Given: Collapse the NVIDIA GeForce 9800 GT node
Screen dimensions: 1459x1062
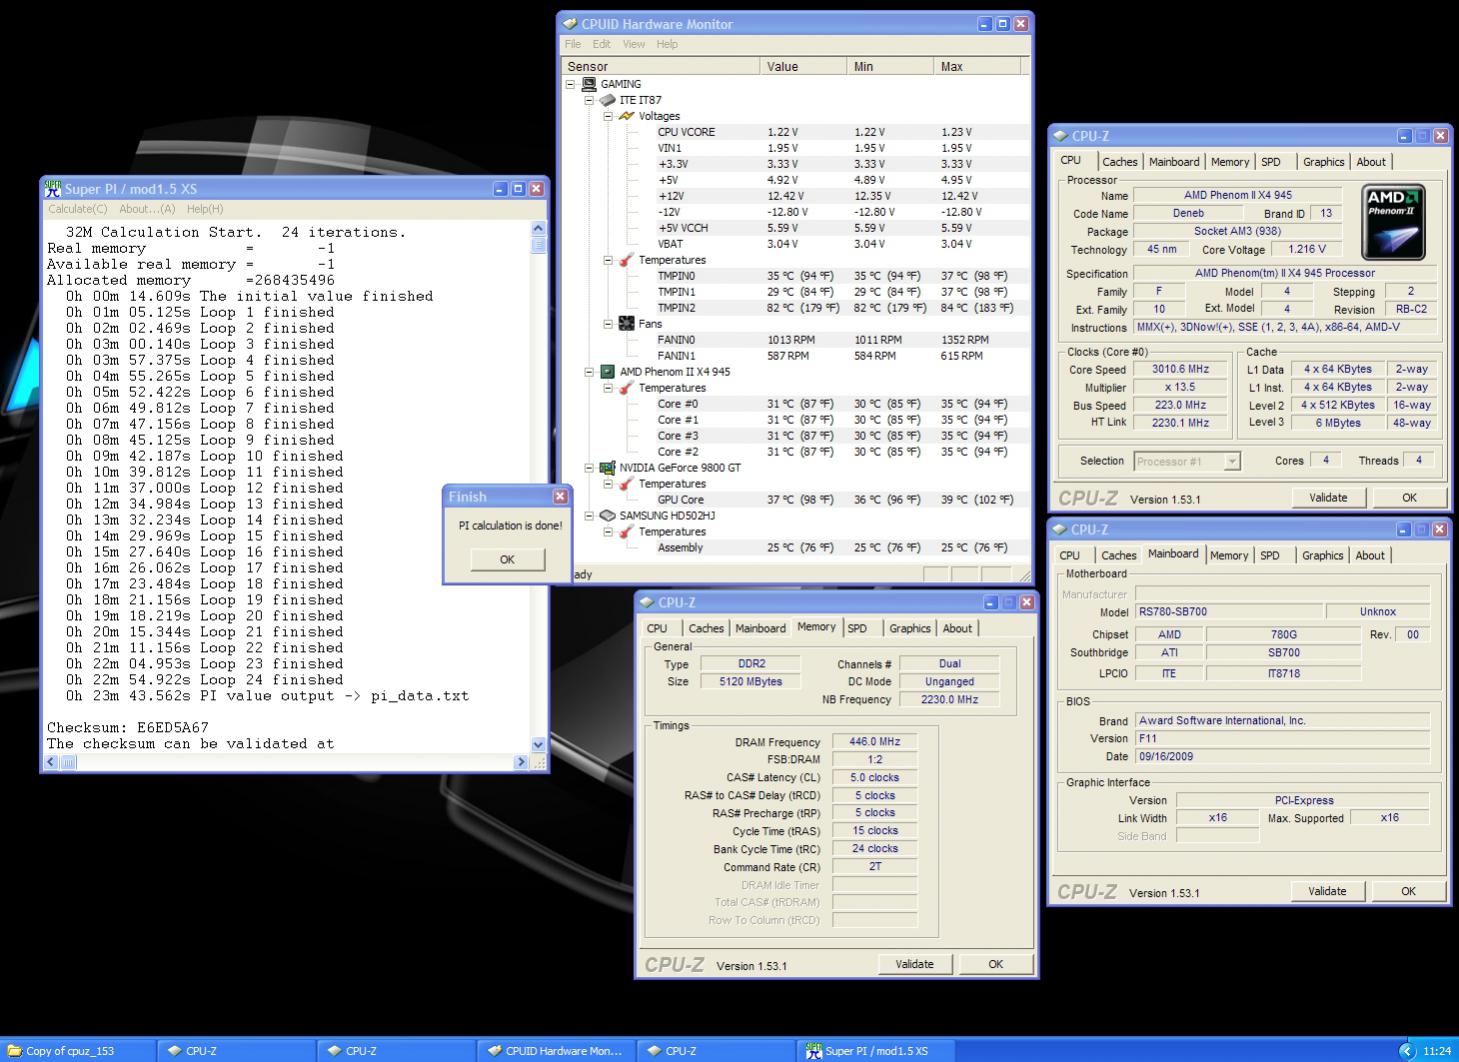Looking at the screenshot, I should click(x=589, y=468).
